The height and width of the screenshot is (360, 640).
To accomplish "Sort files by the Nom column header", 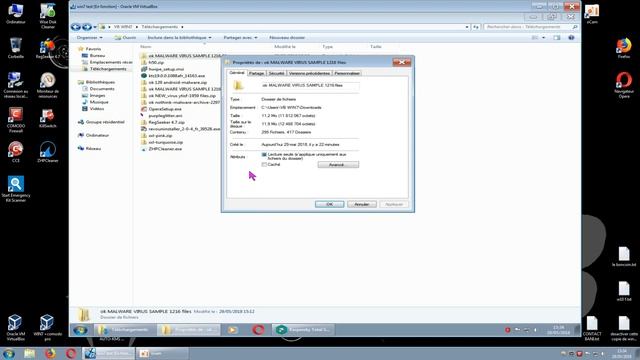I will [146, 47].
